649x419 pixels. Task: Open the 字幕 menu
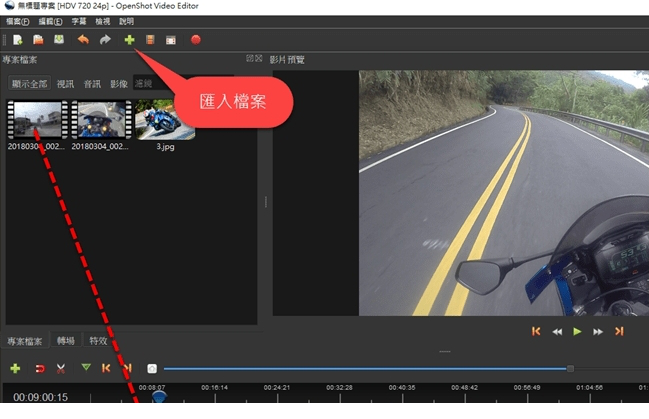pos(79,22)
